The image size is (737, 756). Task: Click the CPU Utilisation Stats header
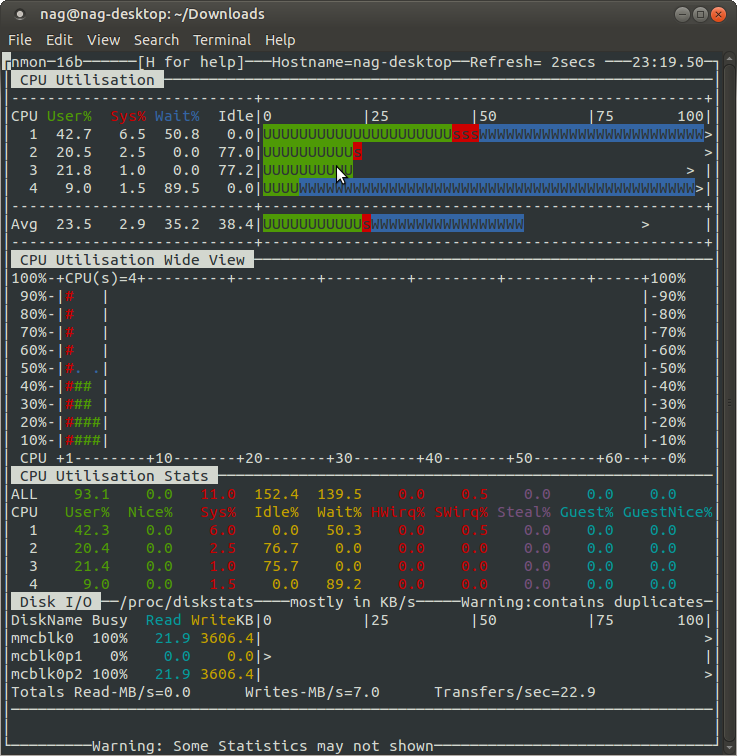(114, 476)
